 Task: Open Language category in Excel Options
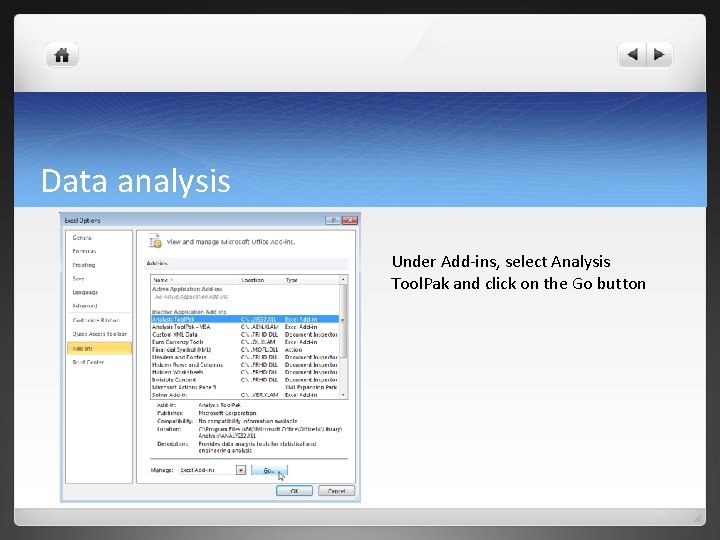pos(85,292)
